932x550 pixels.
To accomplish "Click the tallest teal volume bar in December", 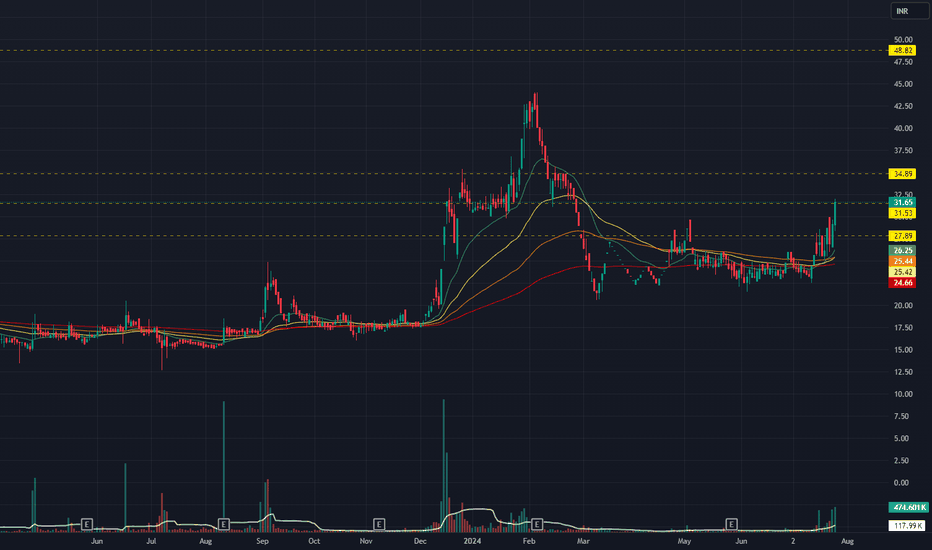I will (443, 465).
